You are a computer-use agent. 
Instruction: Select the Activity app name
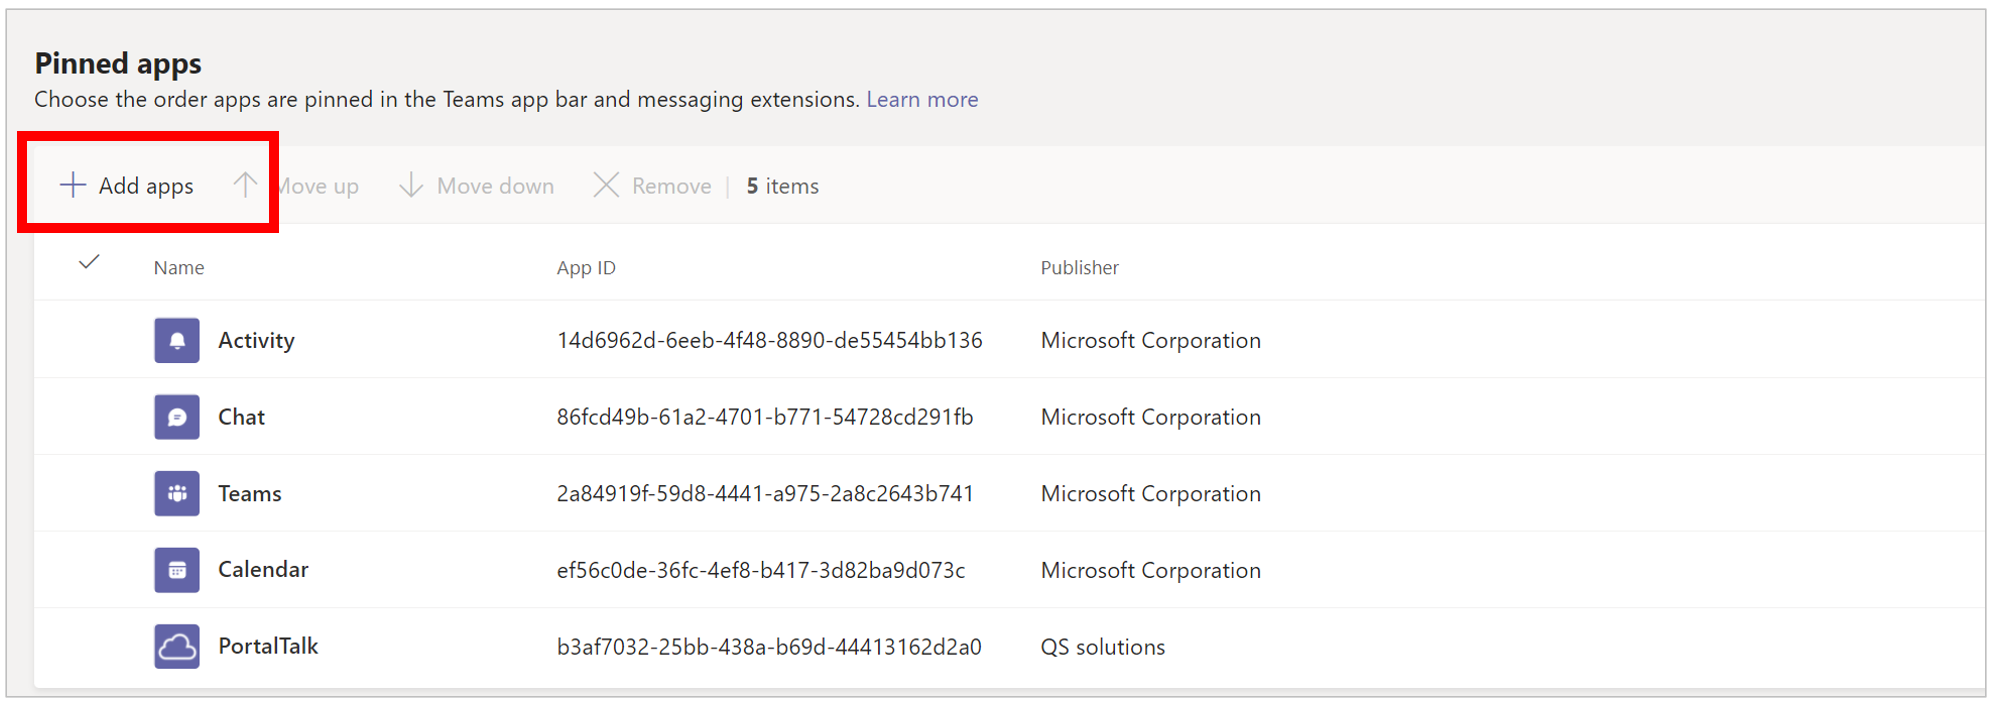click(x=256, y=340)
